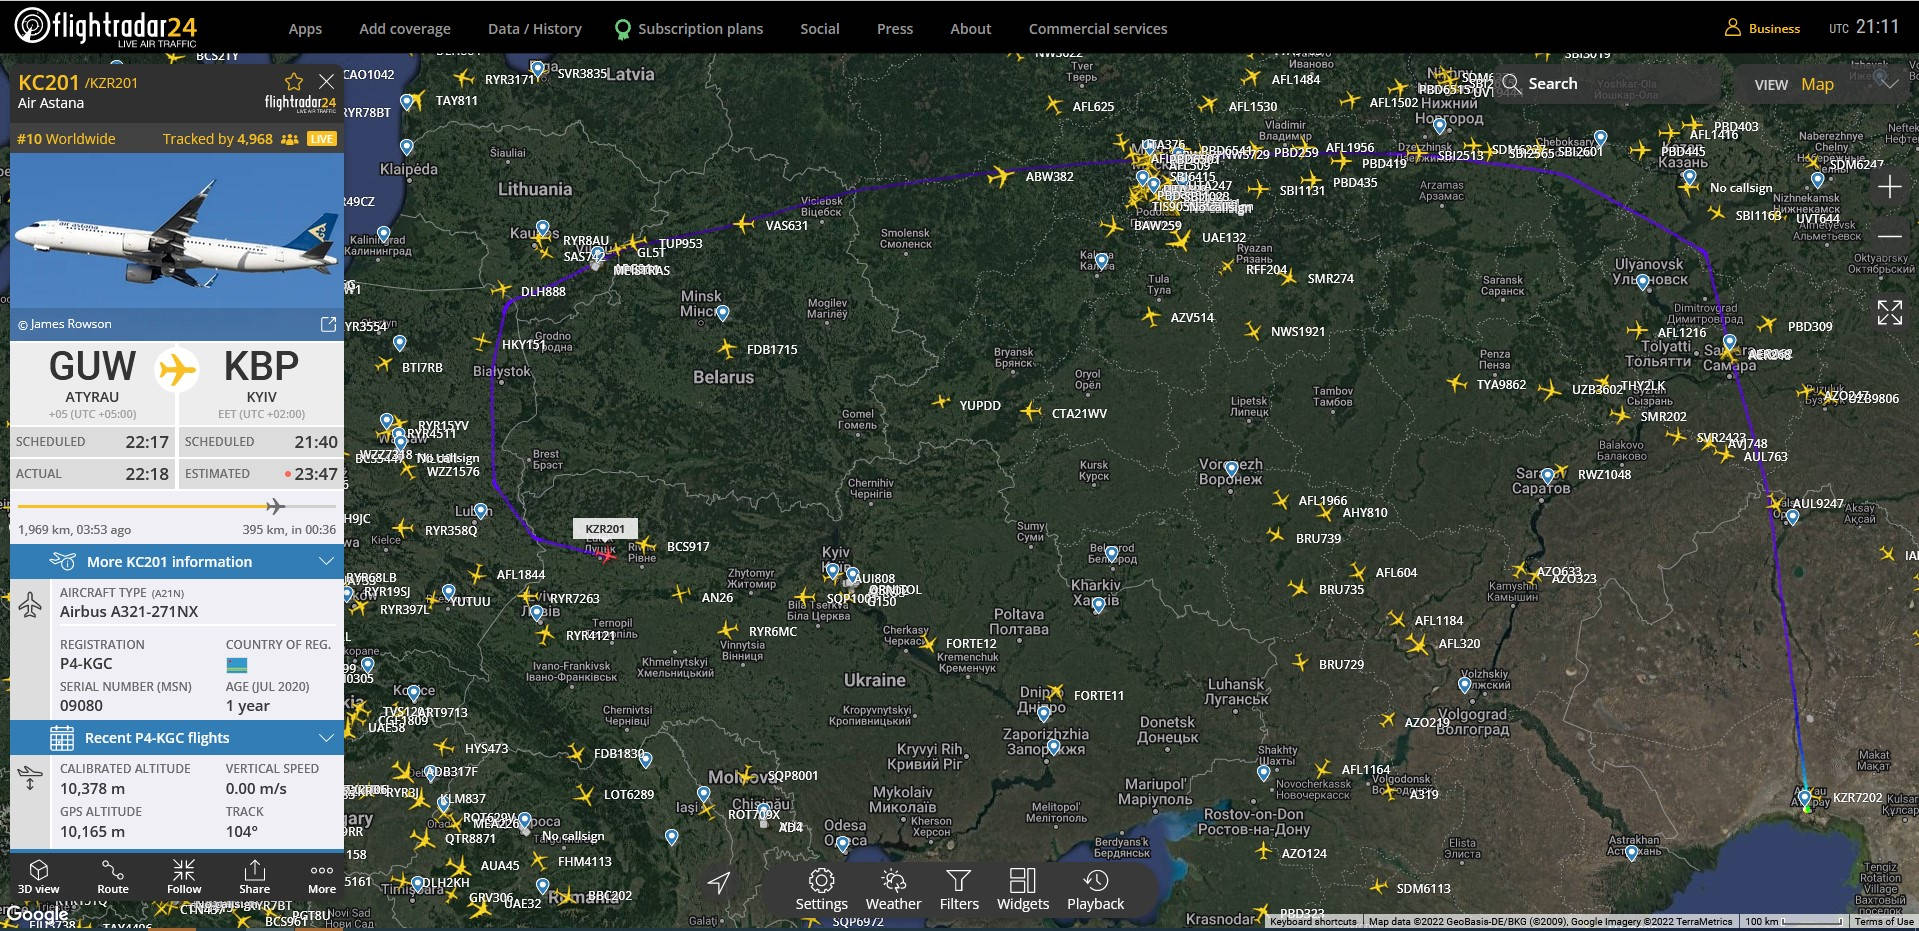Follow the KC201 aircraft
The width and height of the screenshot is (1919, 931).
184,877
